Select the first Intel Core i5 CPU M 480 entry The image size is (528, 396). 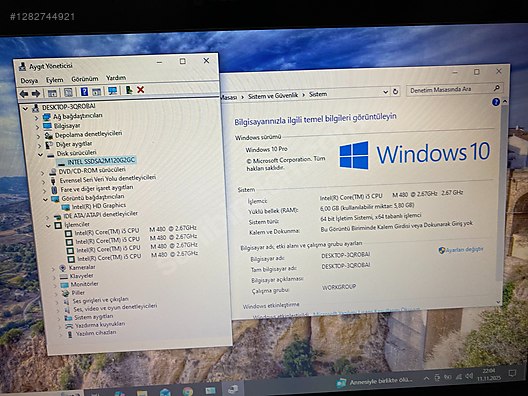coord(135,231)
